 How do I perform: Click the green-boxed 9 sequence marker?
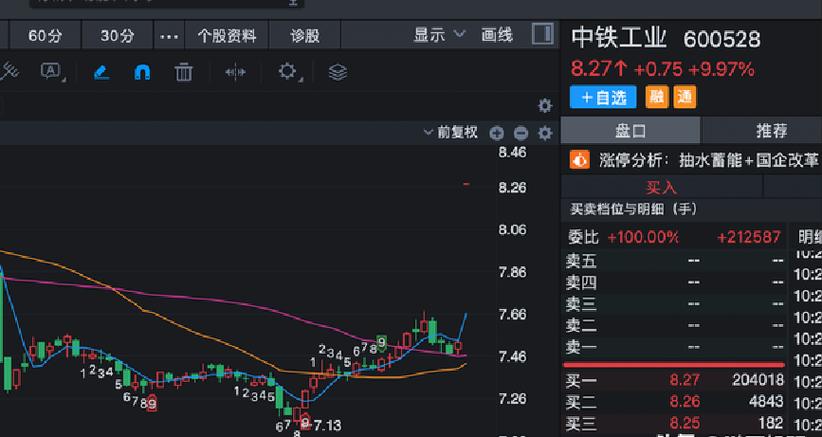pyautogui.click(x=382, y=343)
